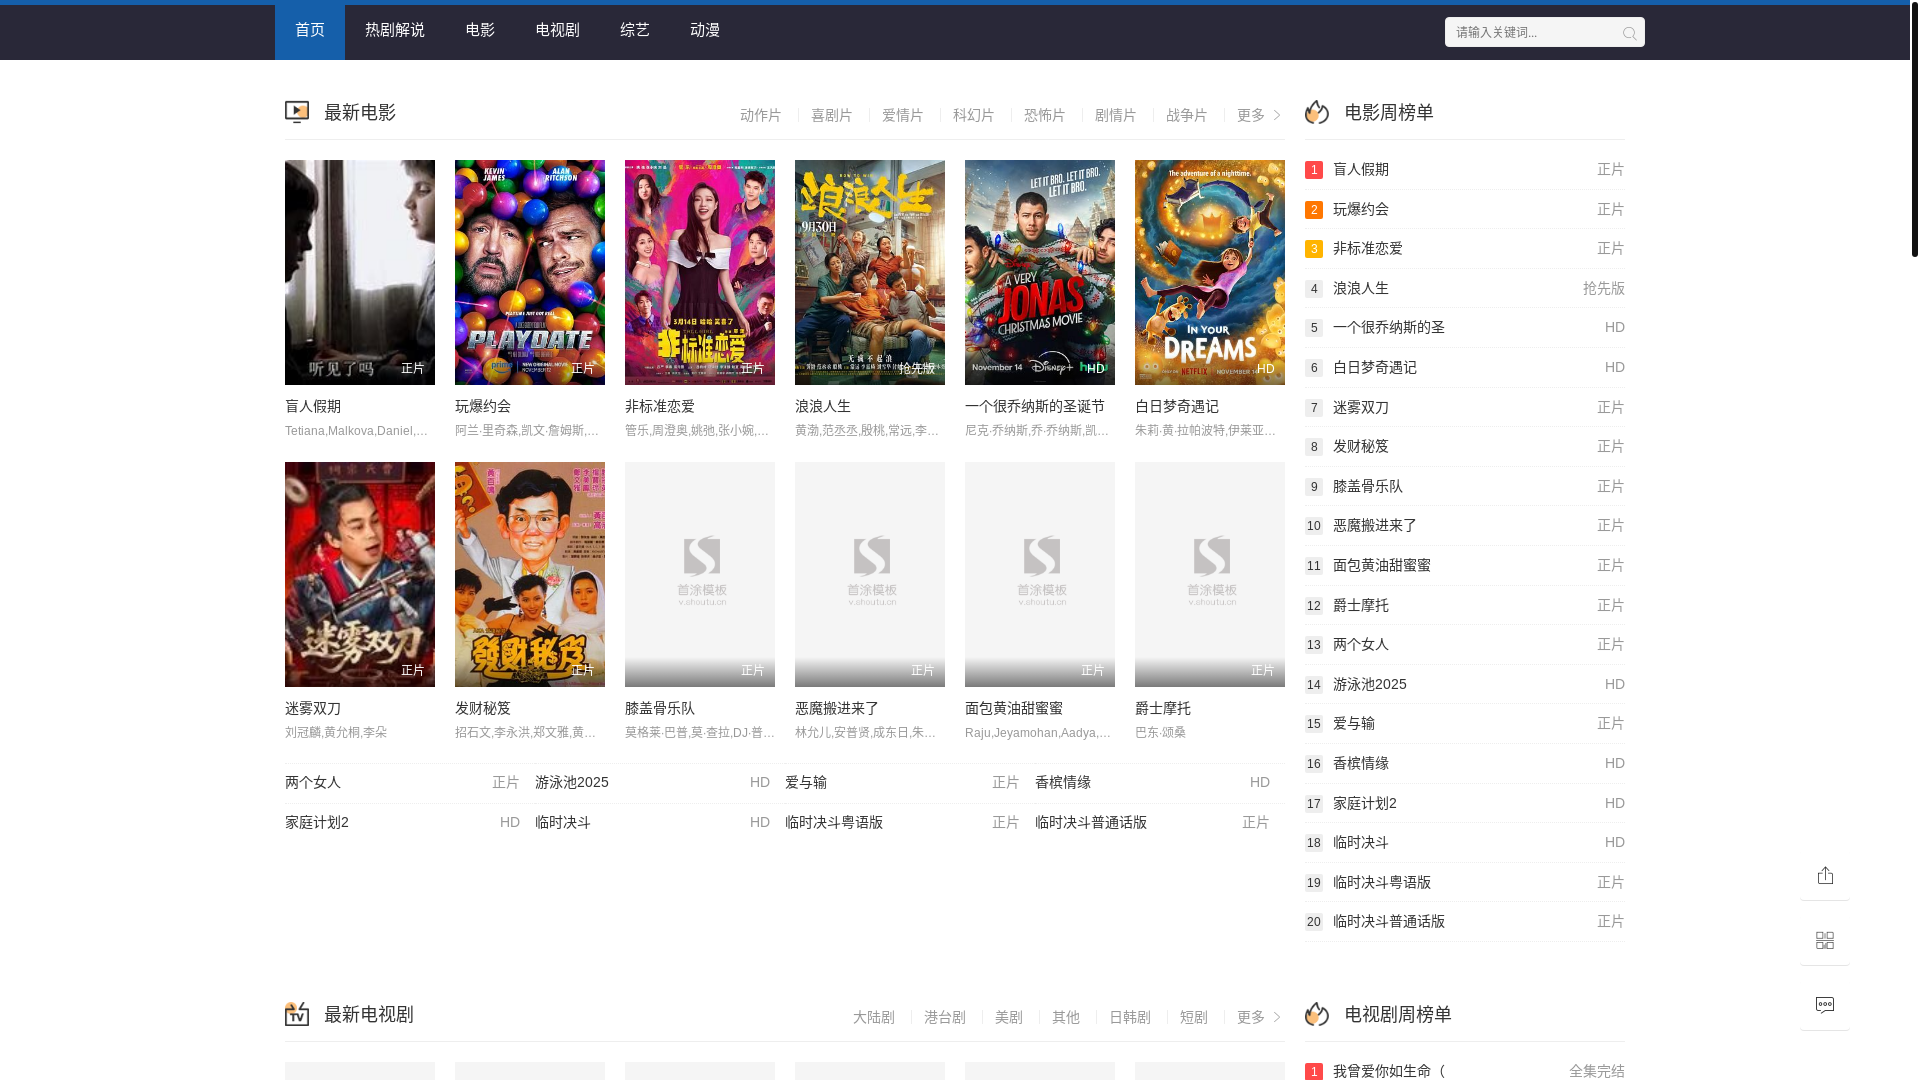Filter TV series by 大陆剧

tap(874, 1018)
